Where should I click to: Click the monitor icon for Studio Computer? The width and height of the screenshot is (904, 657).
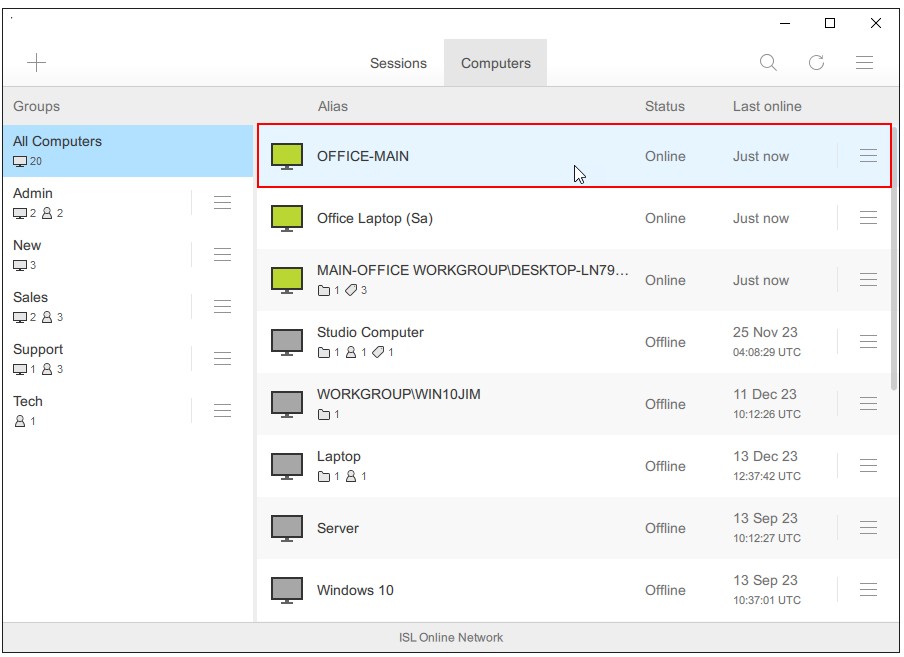point(287,342)
